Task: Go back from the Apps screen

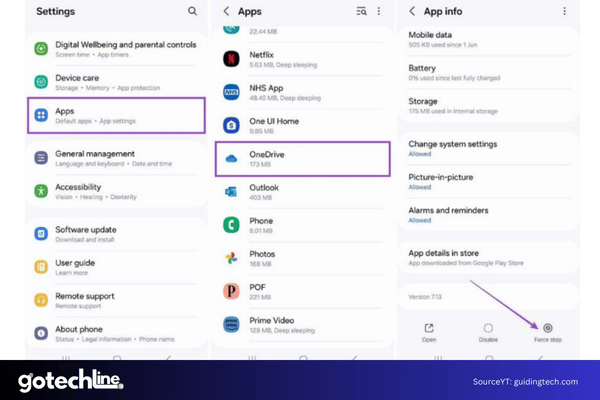Action: [x=226, y=11]
